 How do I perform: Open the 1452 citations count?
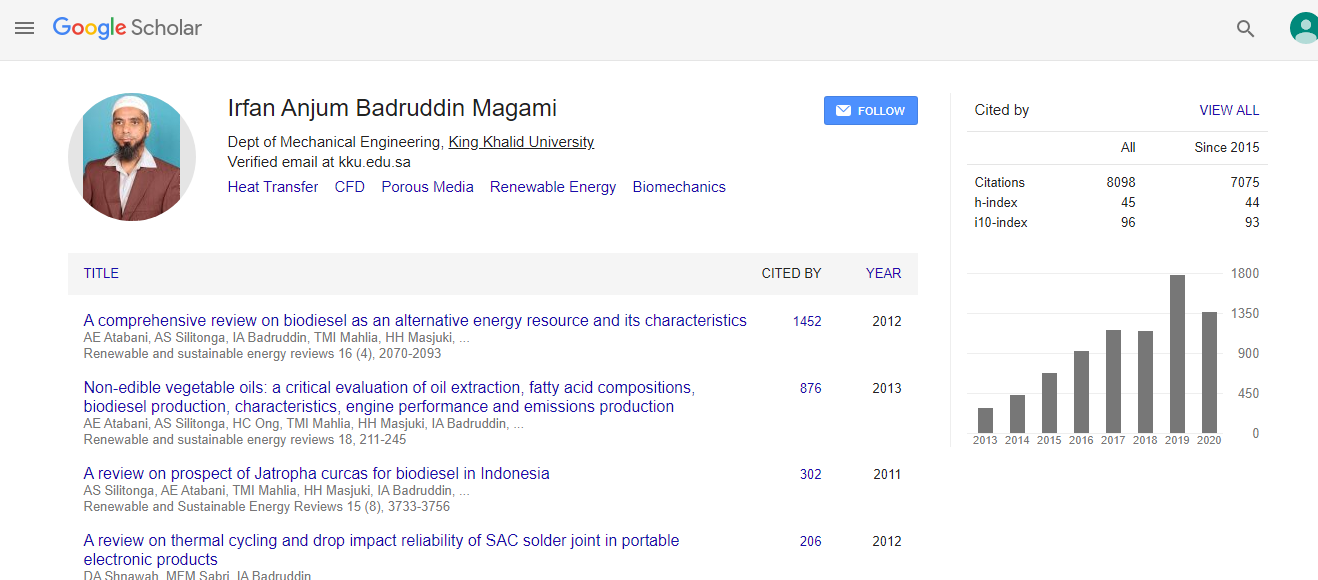tap(807, 321)
